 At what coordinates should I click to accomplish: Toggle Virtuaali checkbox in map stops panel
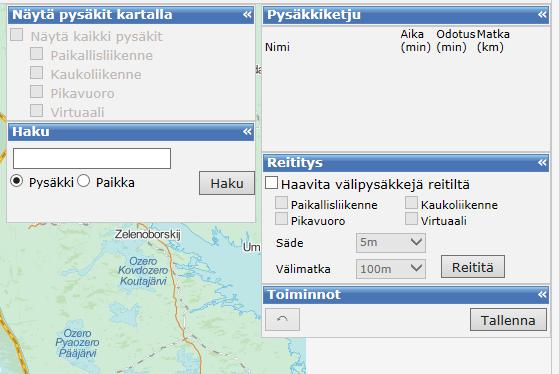37,111
